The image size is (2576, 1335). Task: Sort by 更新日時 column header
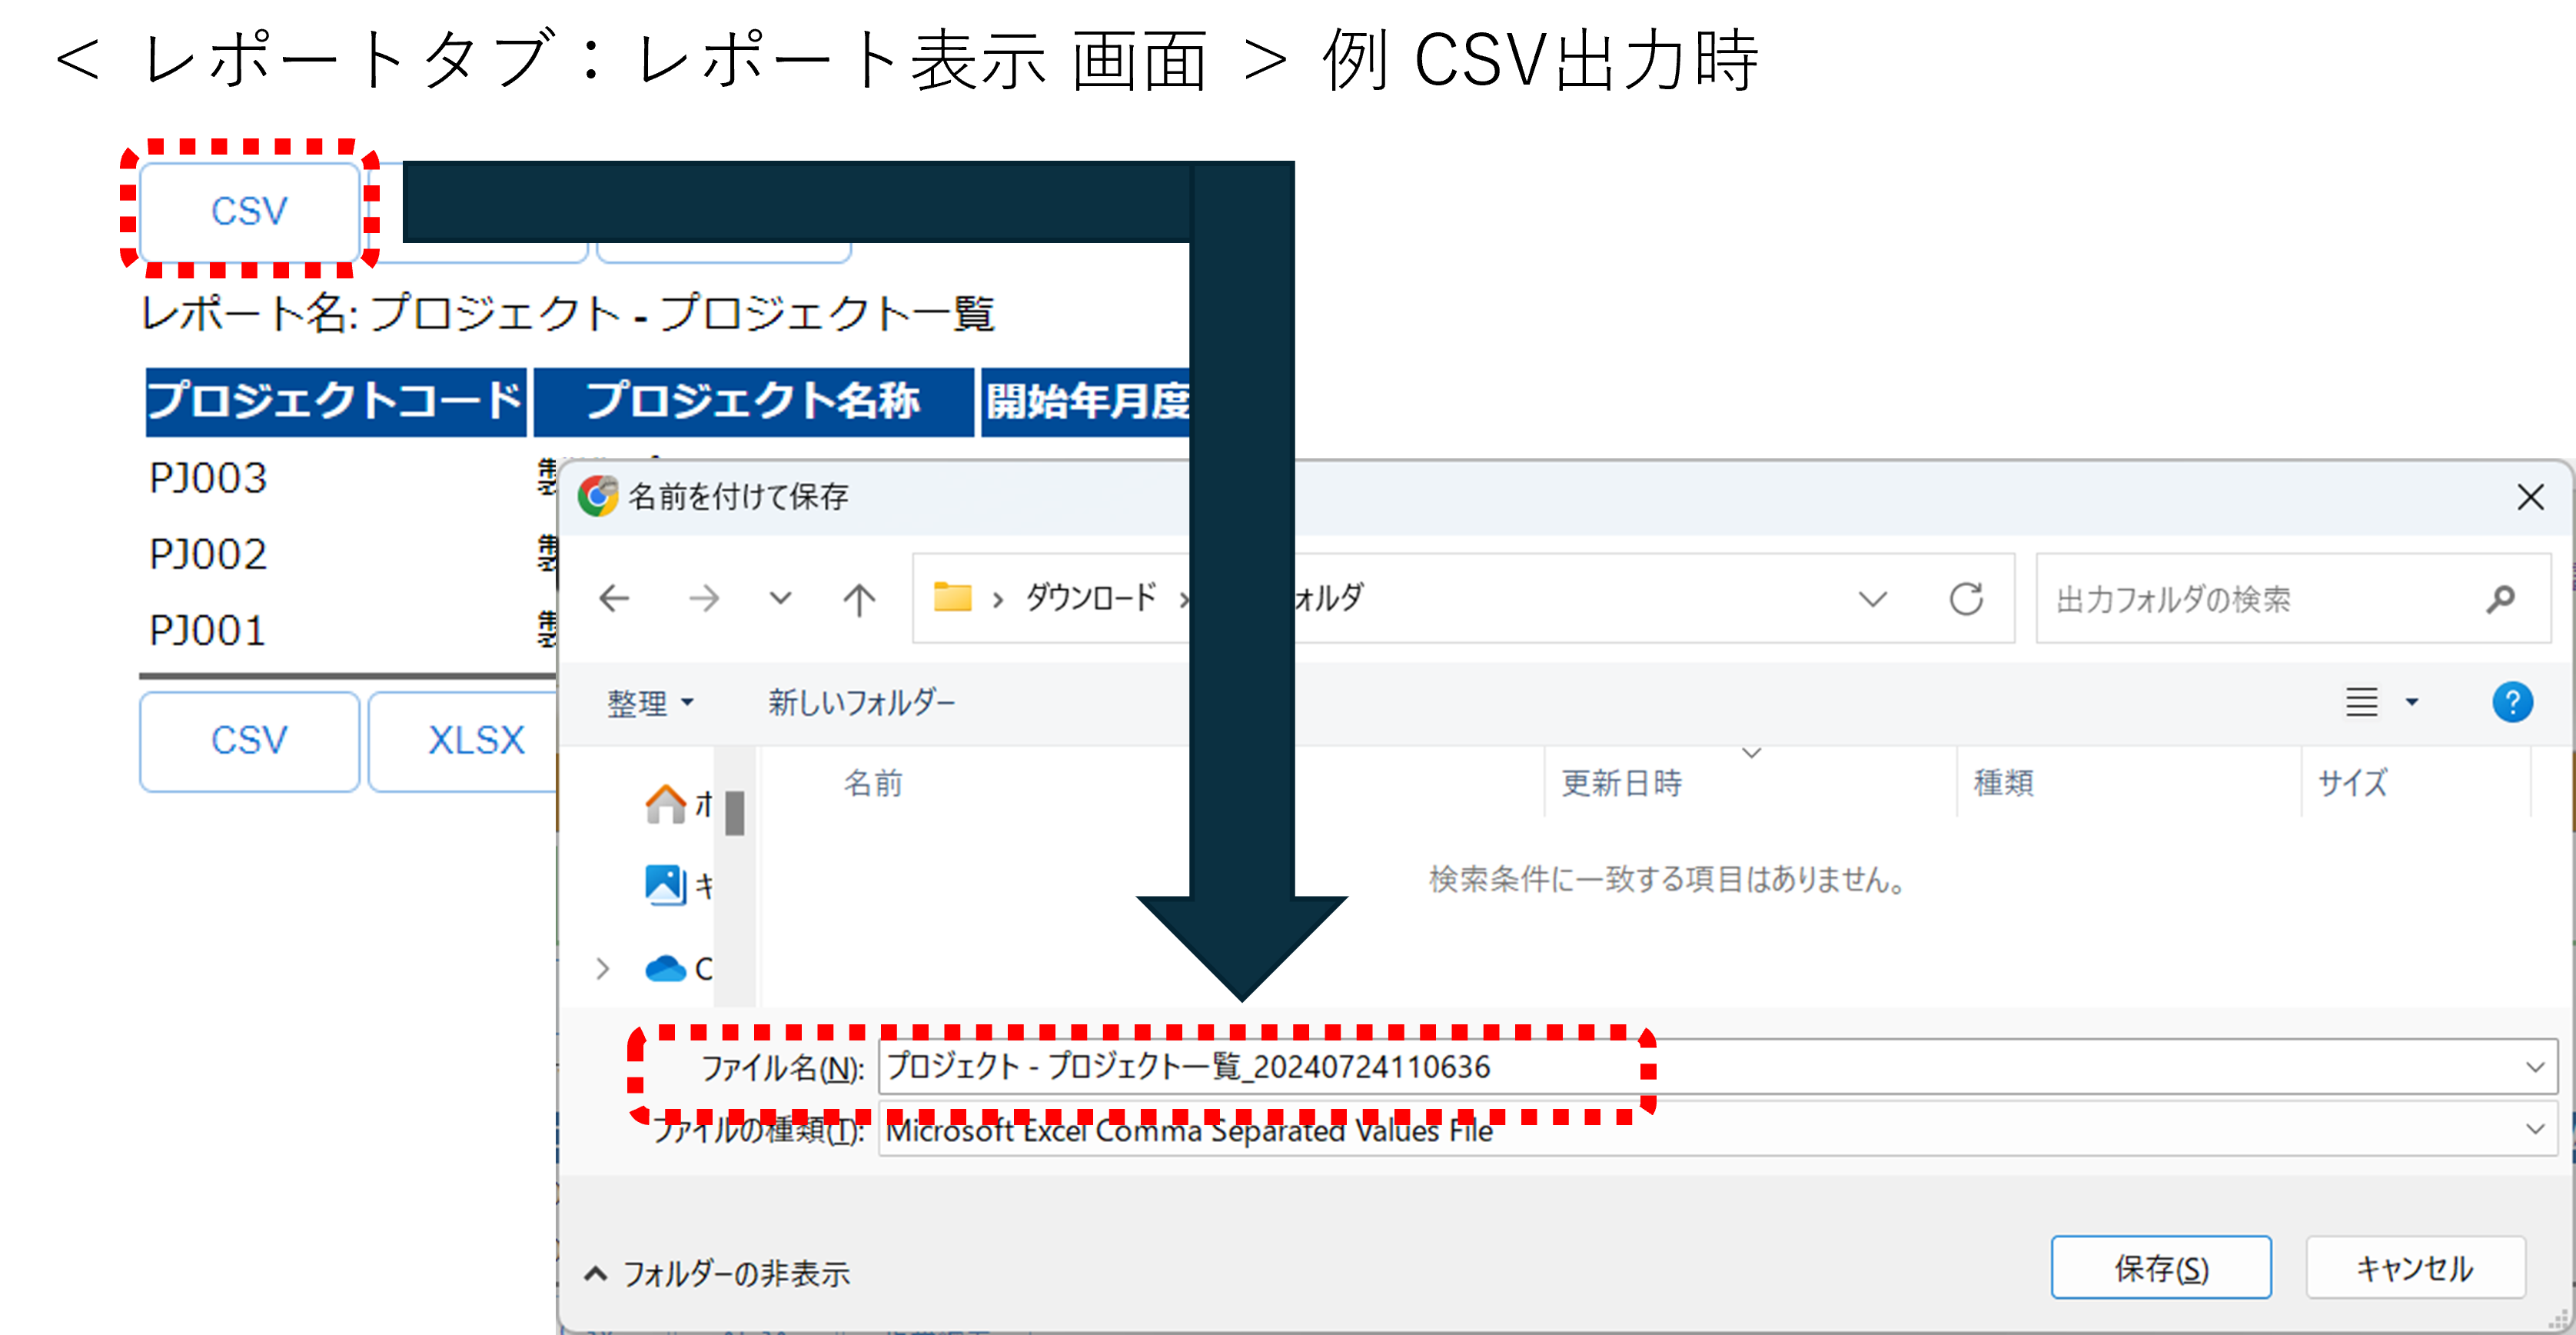1622,783
